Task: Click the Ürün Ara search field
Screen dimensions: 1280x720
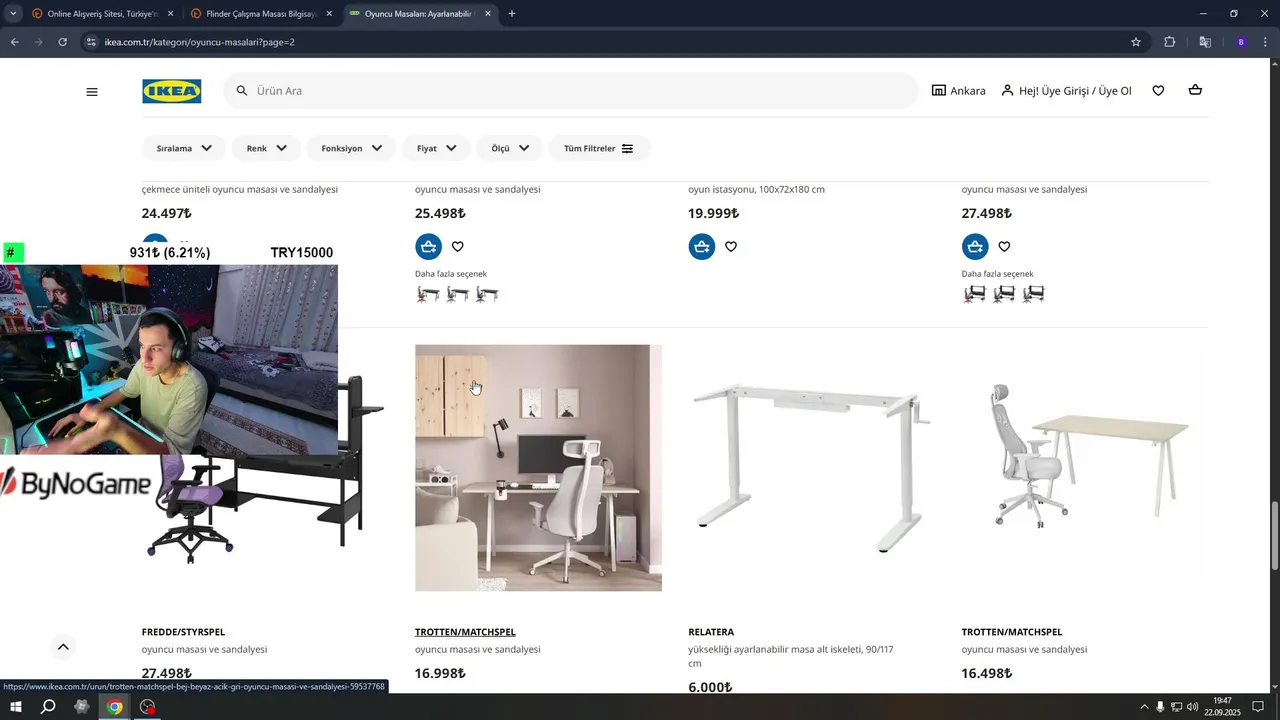Action: coord(570,91)
